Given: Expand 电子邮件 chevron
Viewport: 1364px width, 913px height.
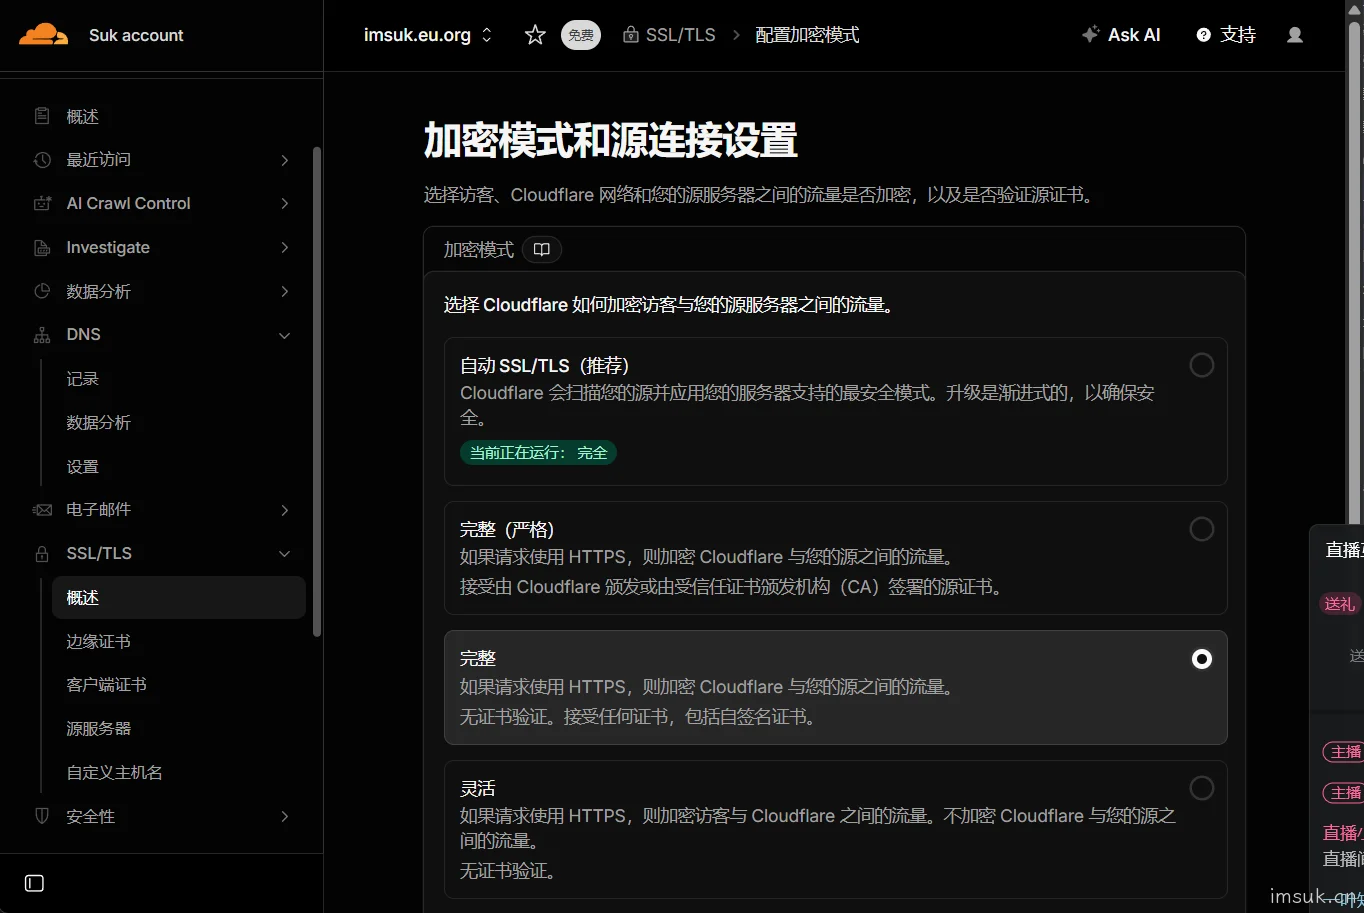Looking at the screenshot, I should [285, 510].
